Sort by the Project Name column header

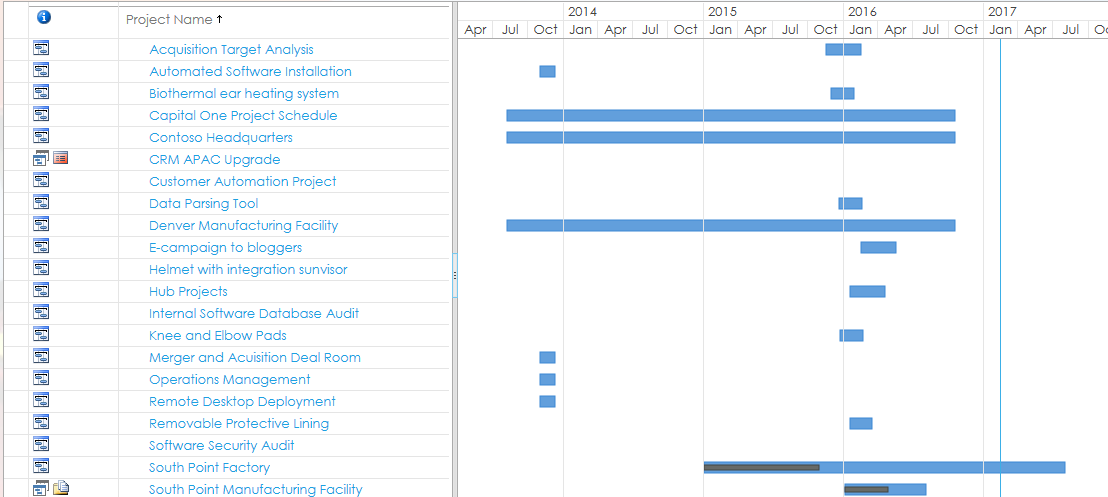tap(168, 20)
